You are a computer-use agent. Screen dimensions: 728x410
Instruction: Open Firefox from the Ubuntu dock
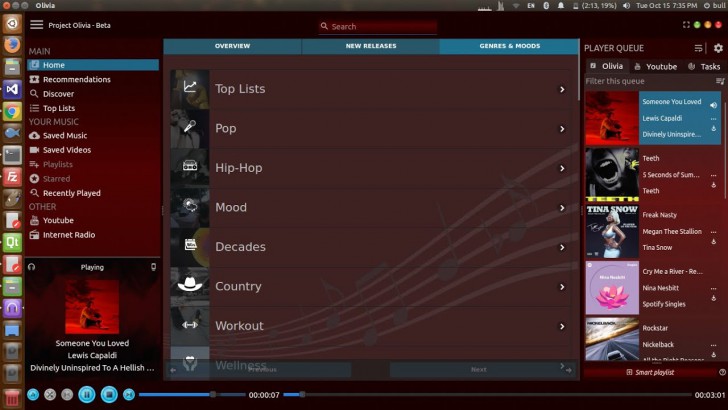pos(12,45)
